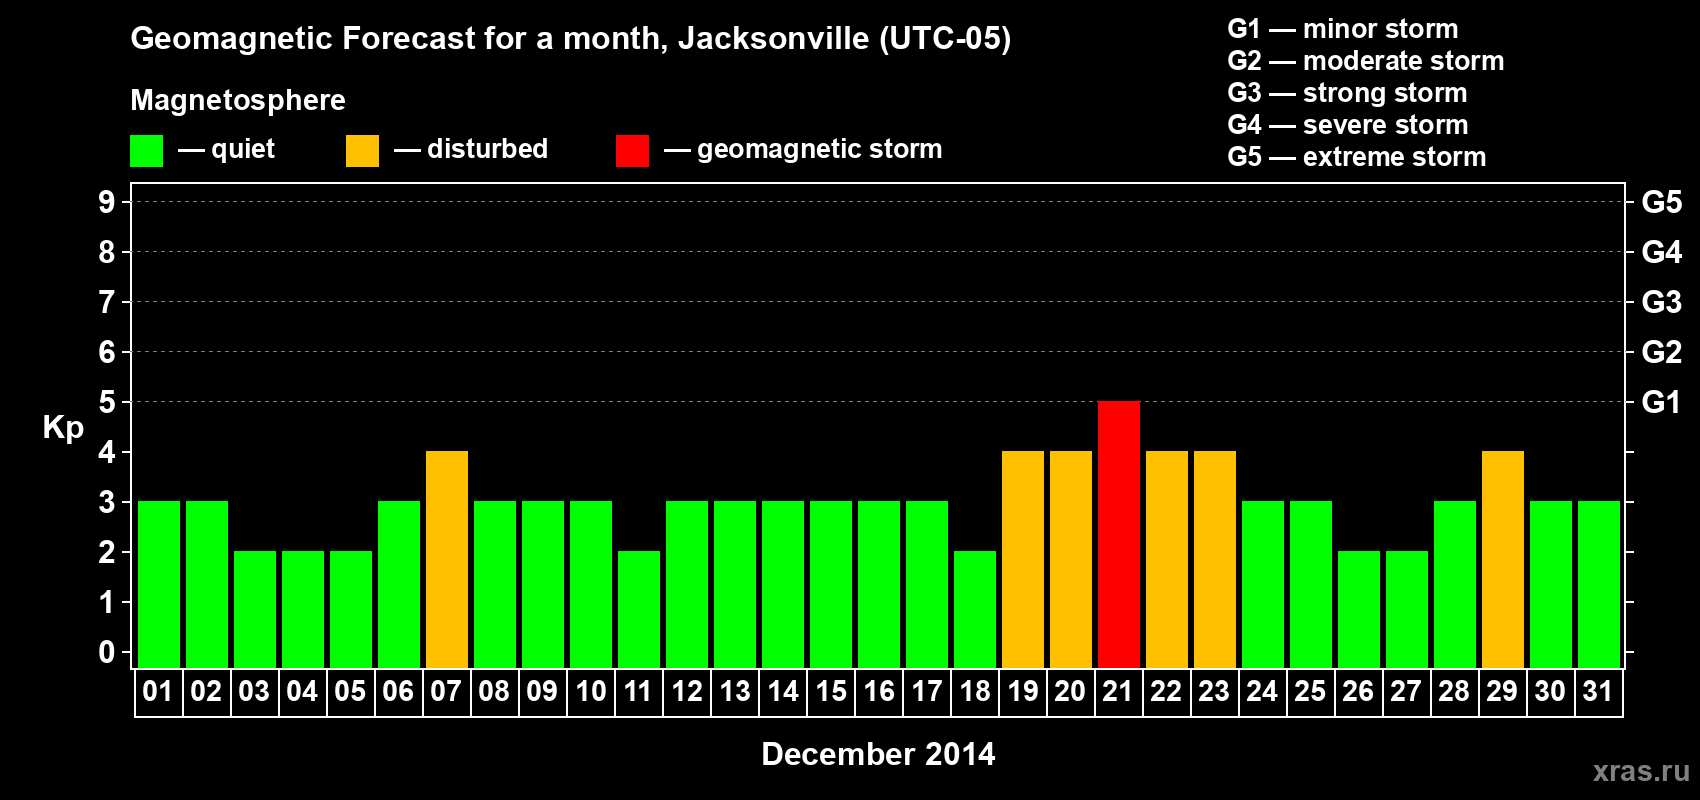Click the 'December 2014' axis label
This screenshot has width=1700, height=800.
tap(879, 754)
